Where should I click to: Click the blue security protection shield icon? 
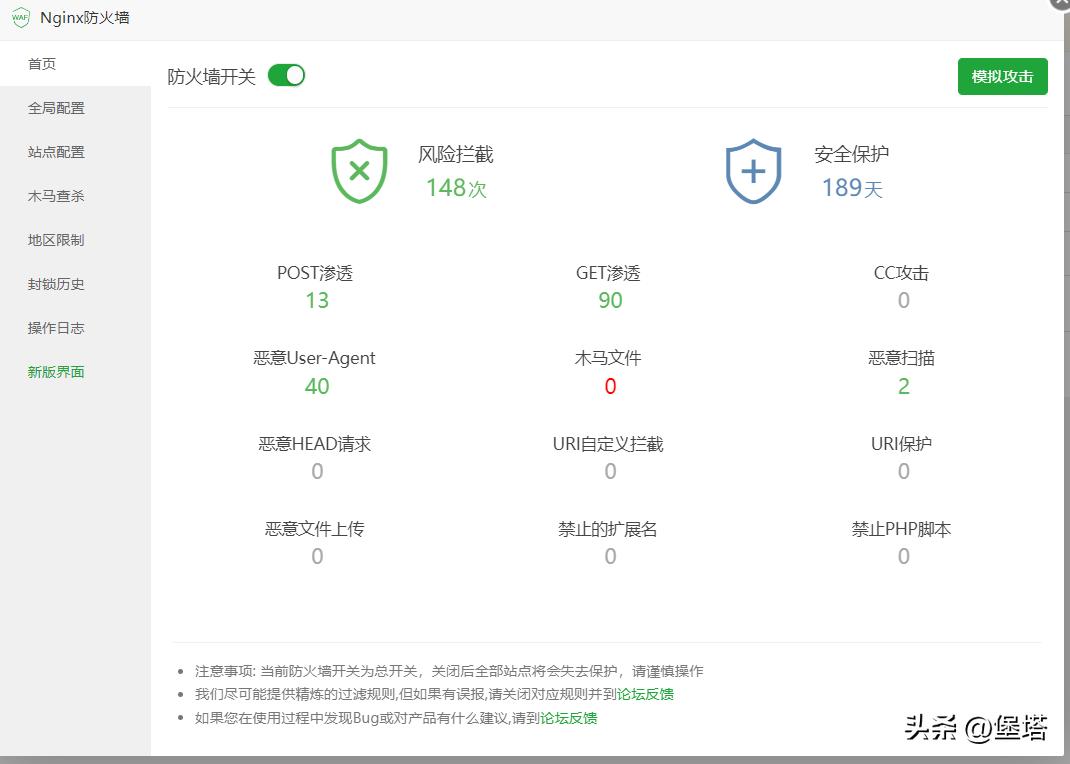(x=753, y=171)
